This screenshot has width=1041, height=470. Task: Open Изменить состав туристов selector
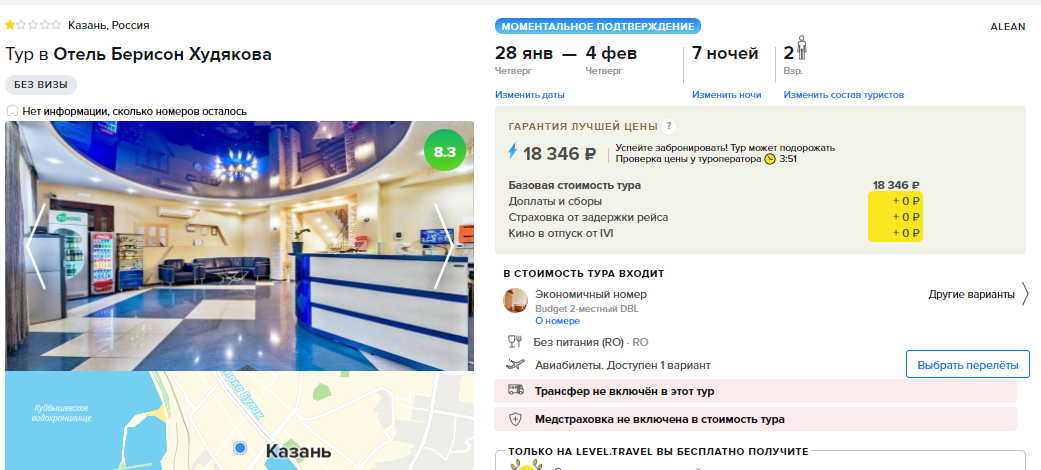coord(843,95)
